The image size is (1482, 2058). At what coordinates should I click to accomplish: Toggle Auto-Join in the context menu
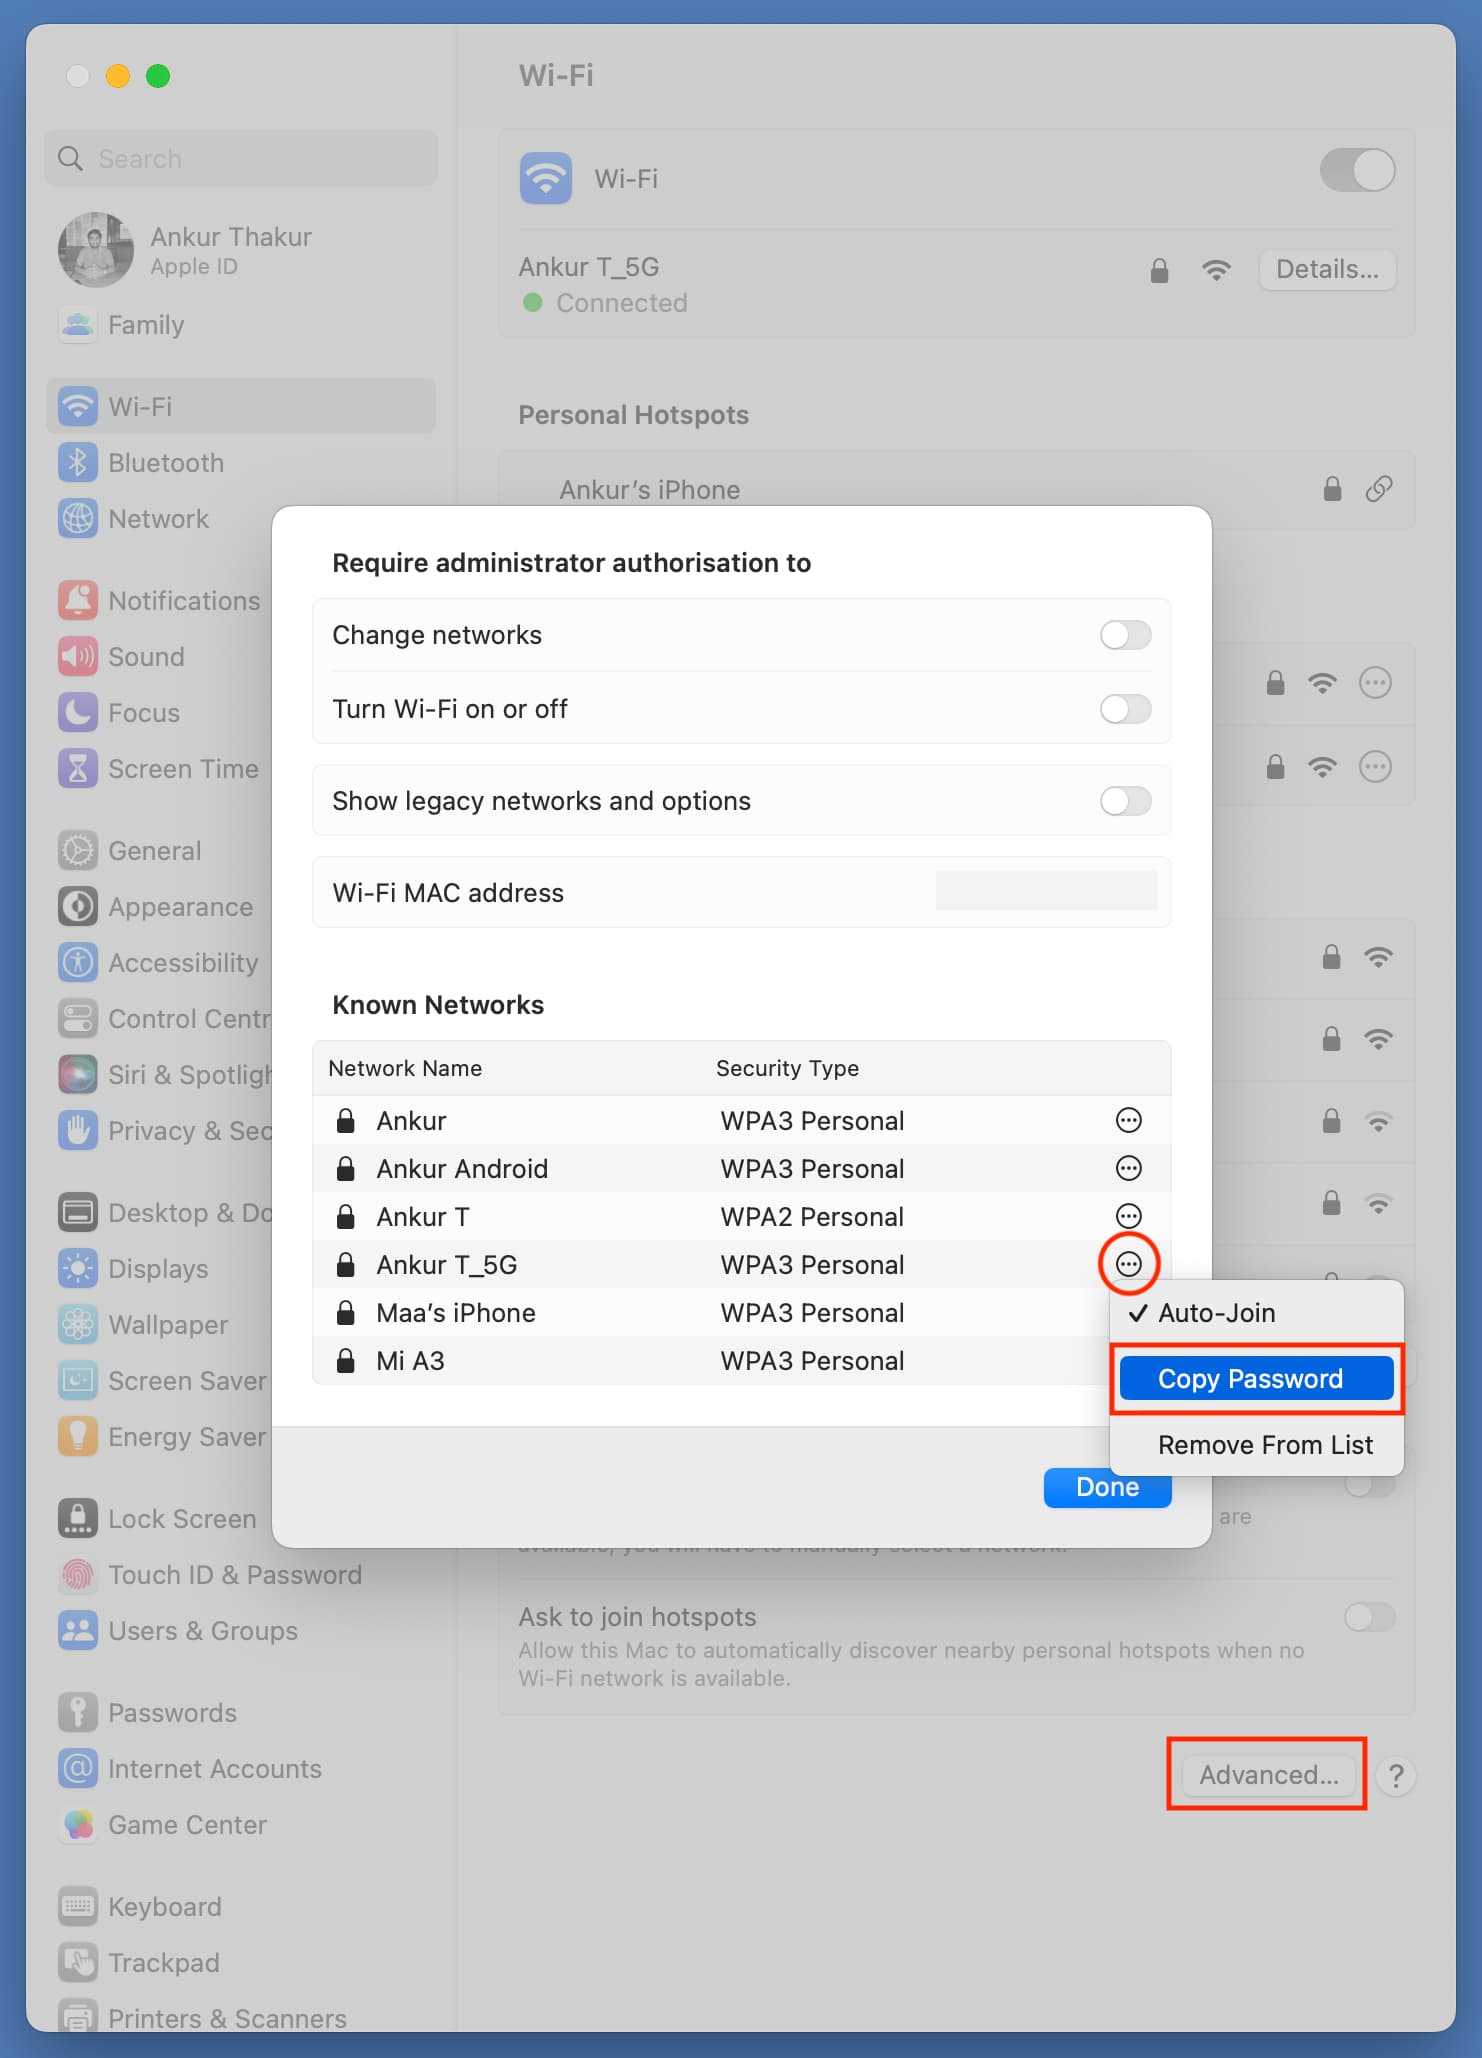pyautogui.click(x=1216, y=1313)
